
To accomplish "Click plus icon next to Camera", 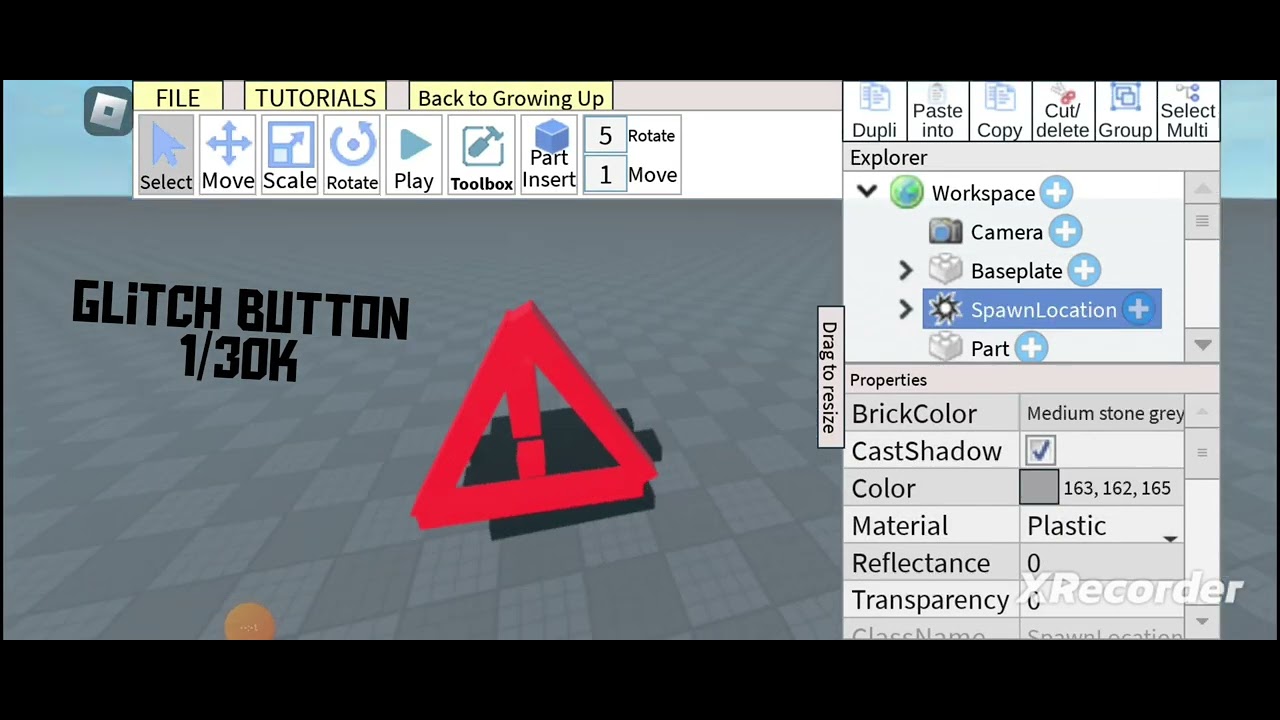I will (1065, 232).
